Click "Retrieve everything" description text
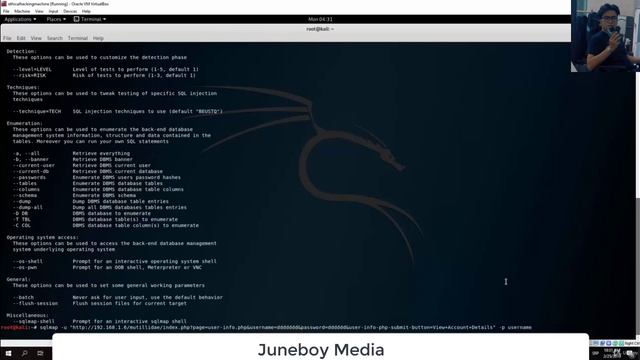Screen dimensions: 640x360 point(101,153)
